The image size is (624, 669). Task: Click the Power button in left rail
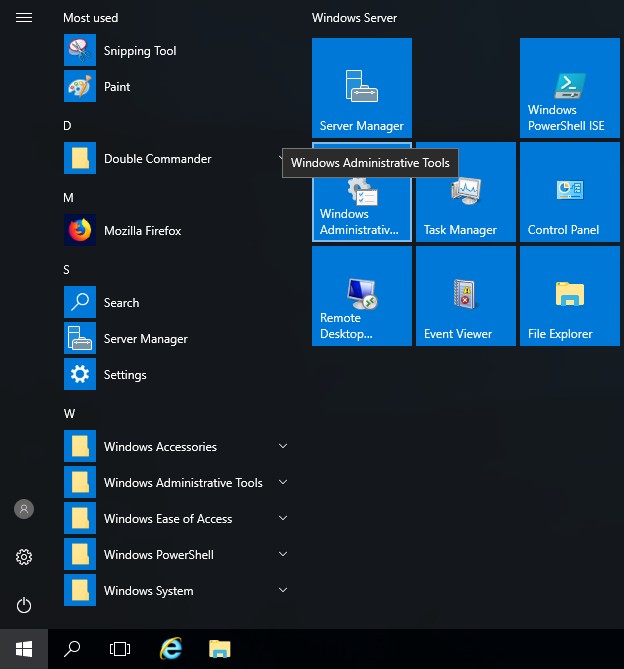pos(24,605)
